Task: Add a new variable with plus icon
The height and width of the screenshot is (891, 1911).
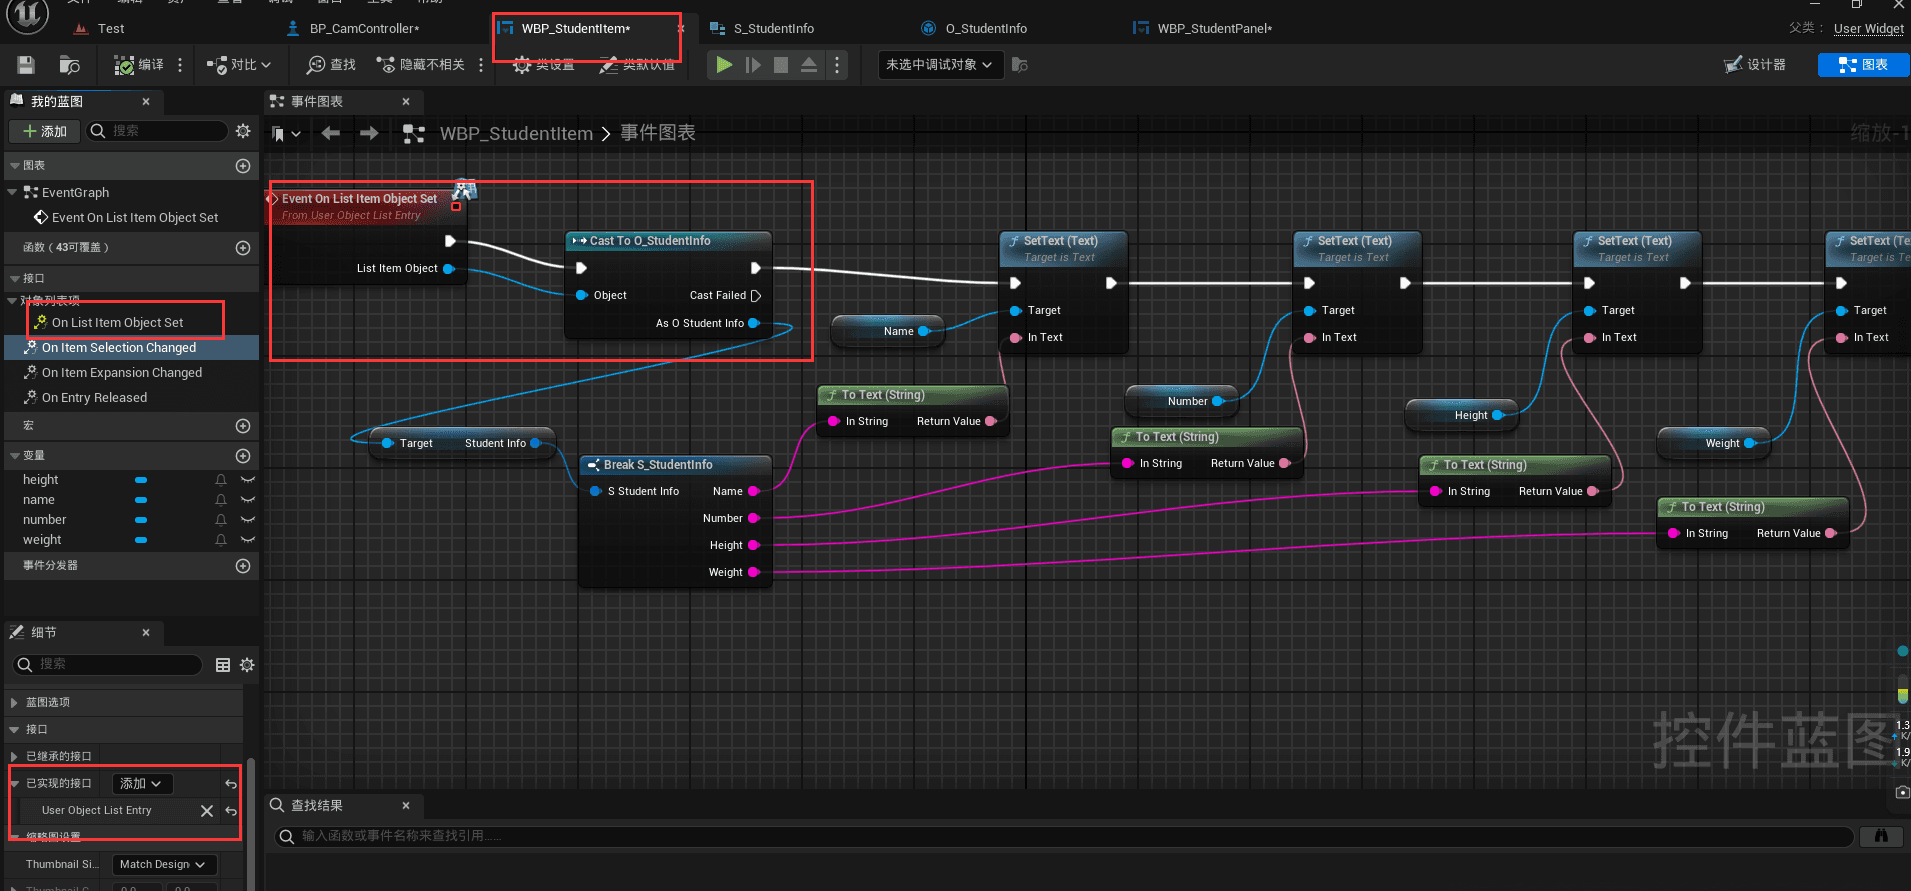Action: [243, 456]
